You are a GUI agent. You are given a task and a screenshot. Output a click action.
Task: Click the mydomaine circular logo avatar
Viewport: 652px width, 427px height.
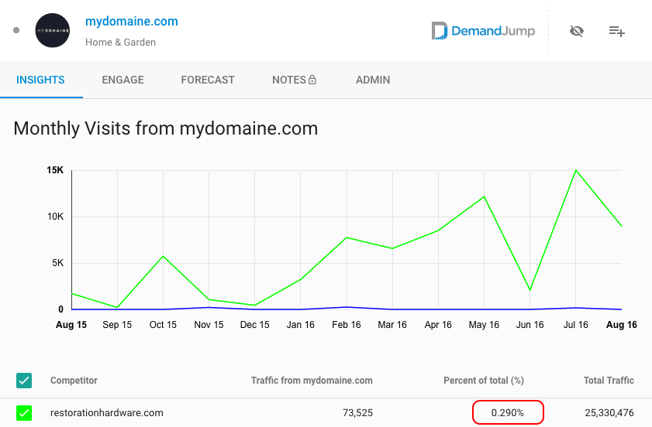point(52,30)
